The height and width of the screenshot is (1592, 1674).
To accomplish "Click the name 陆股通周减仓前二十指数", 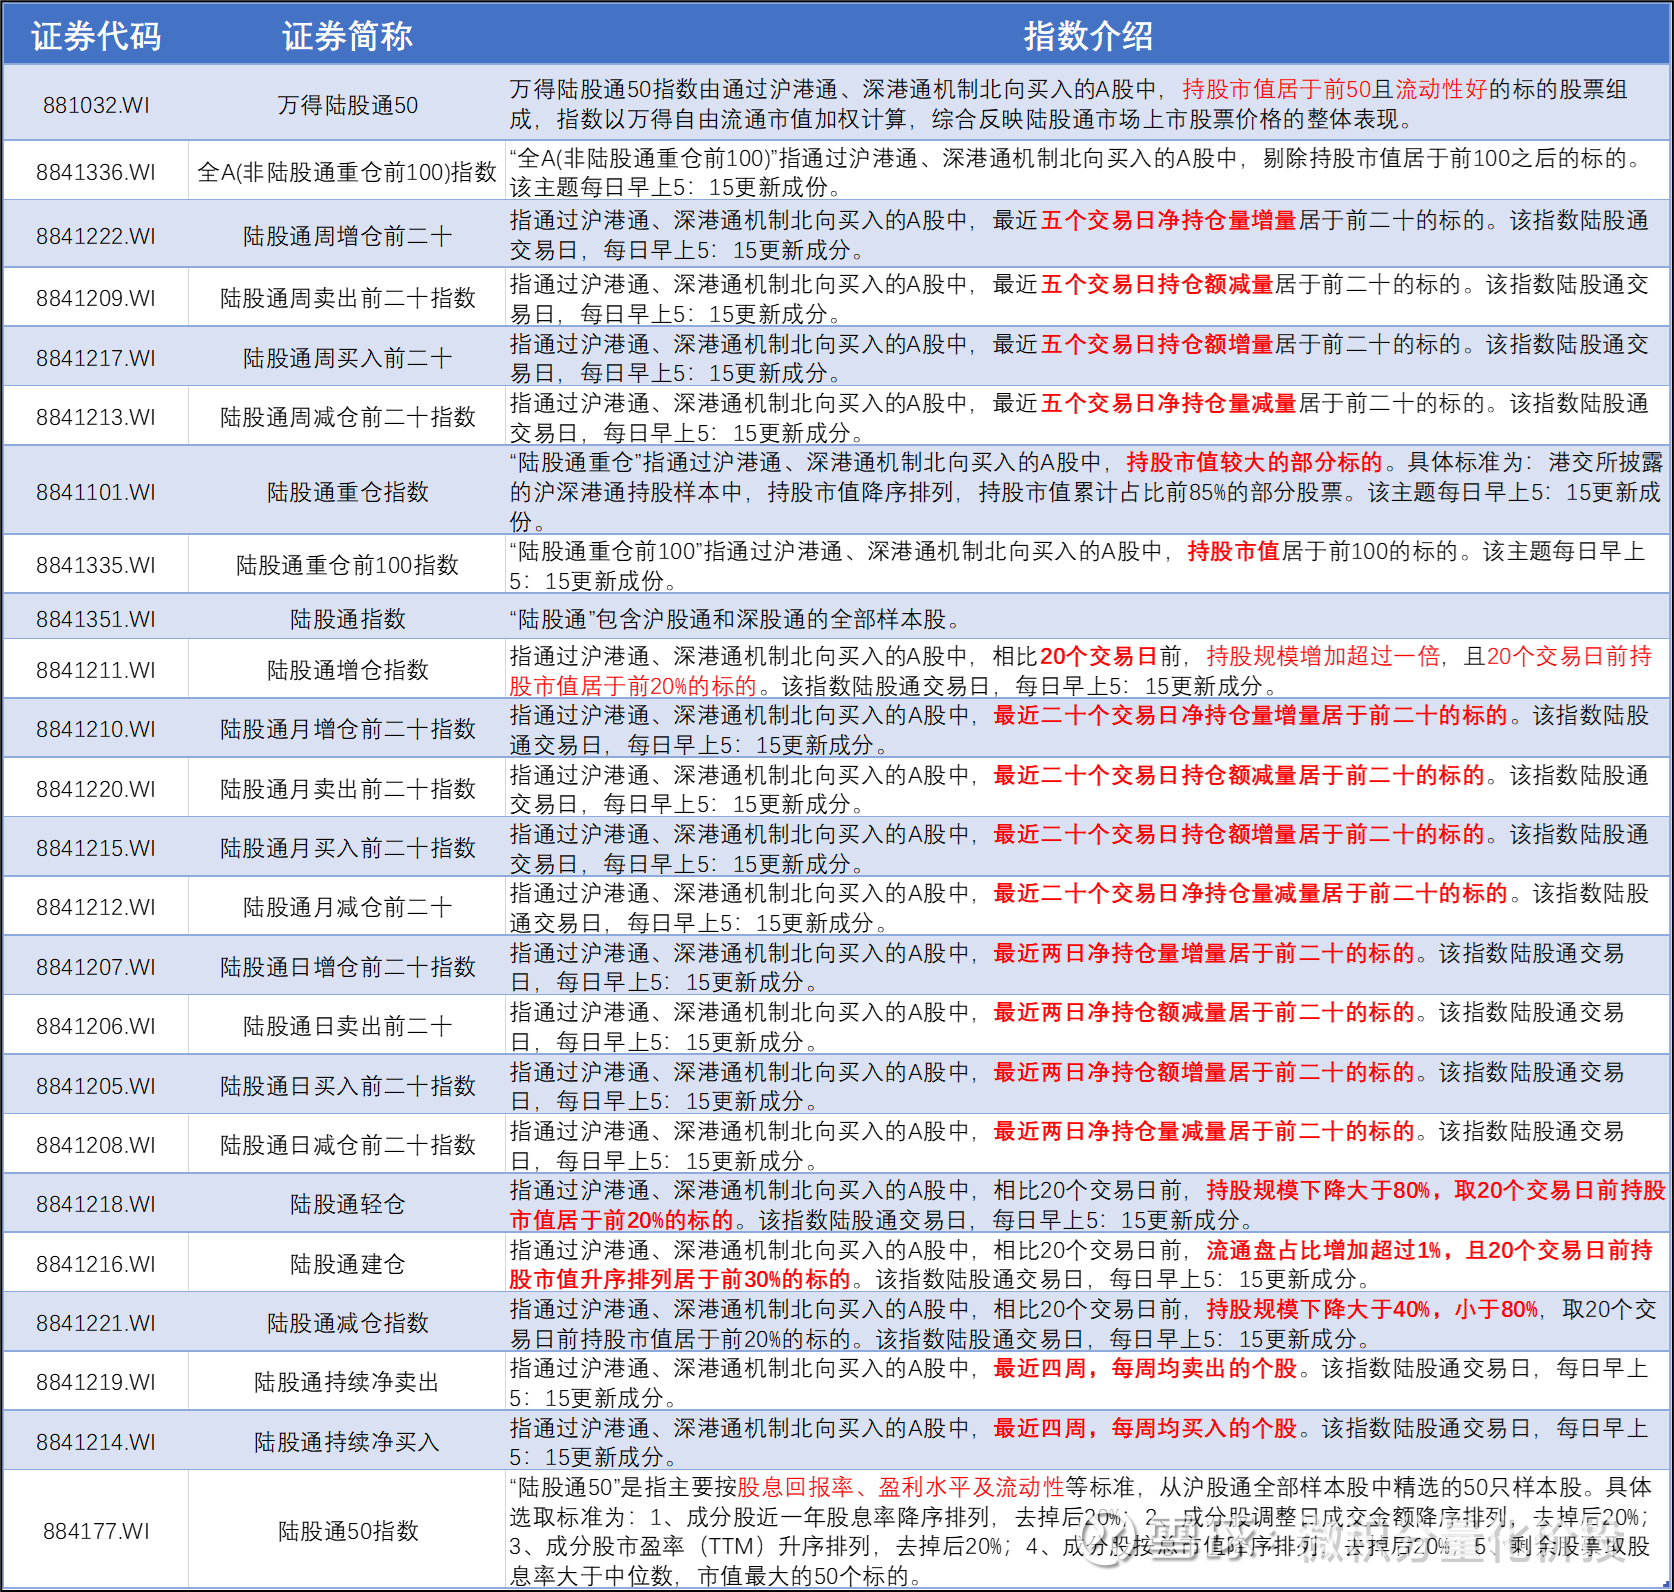I will click(347, 417).
